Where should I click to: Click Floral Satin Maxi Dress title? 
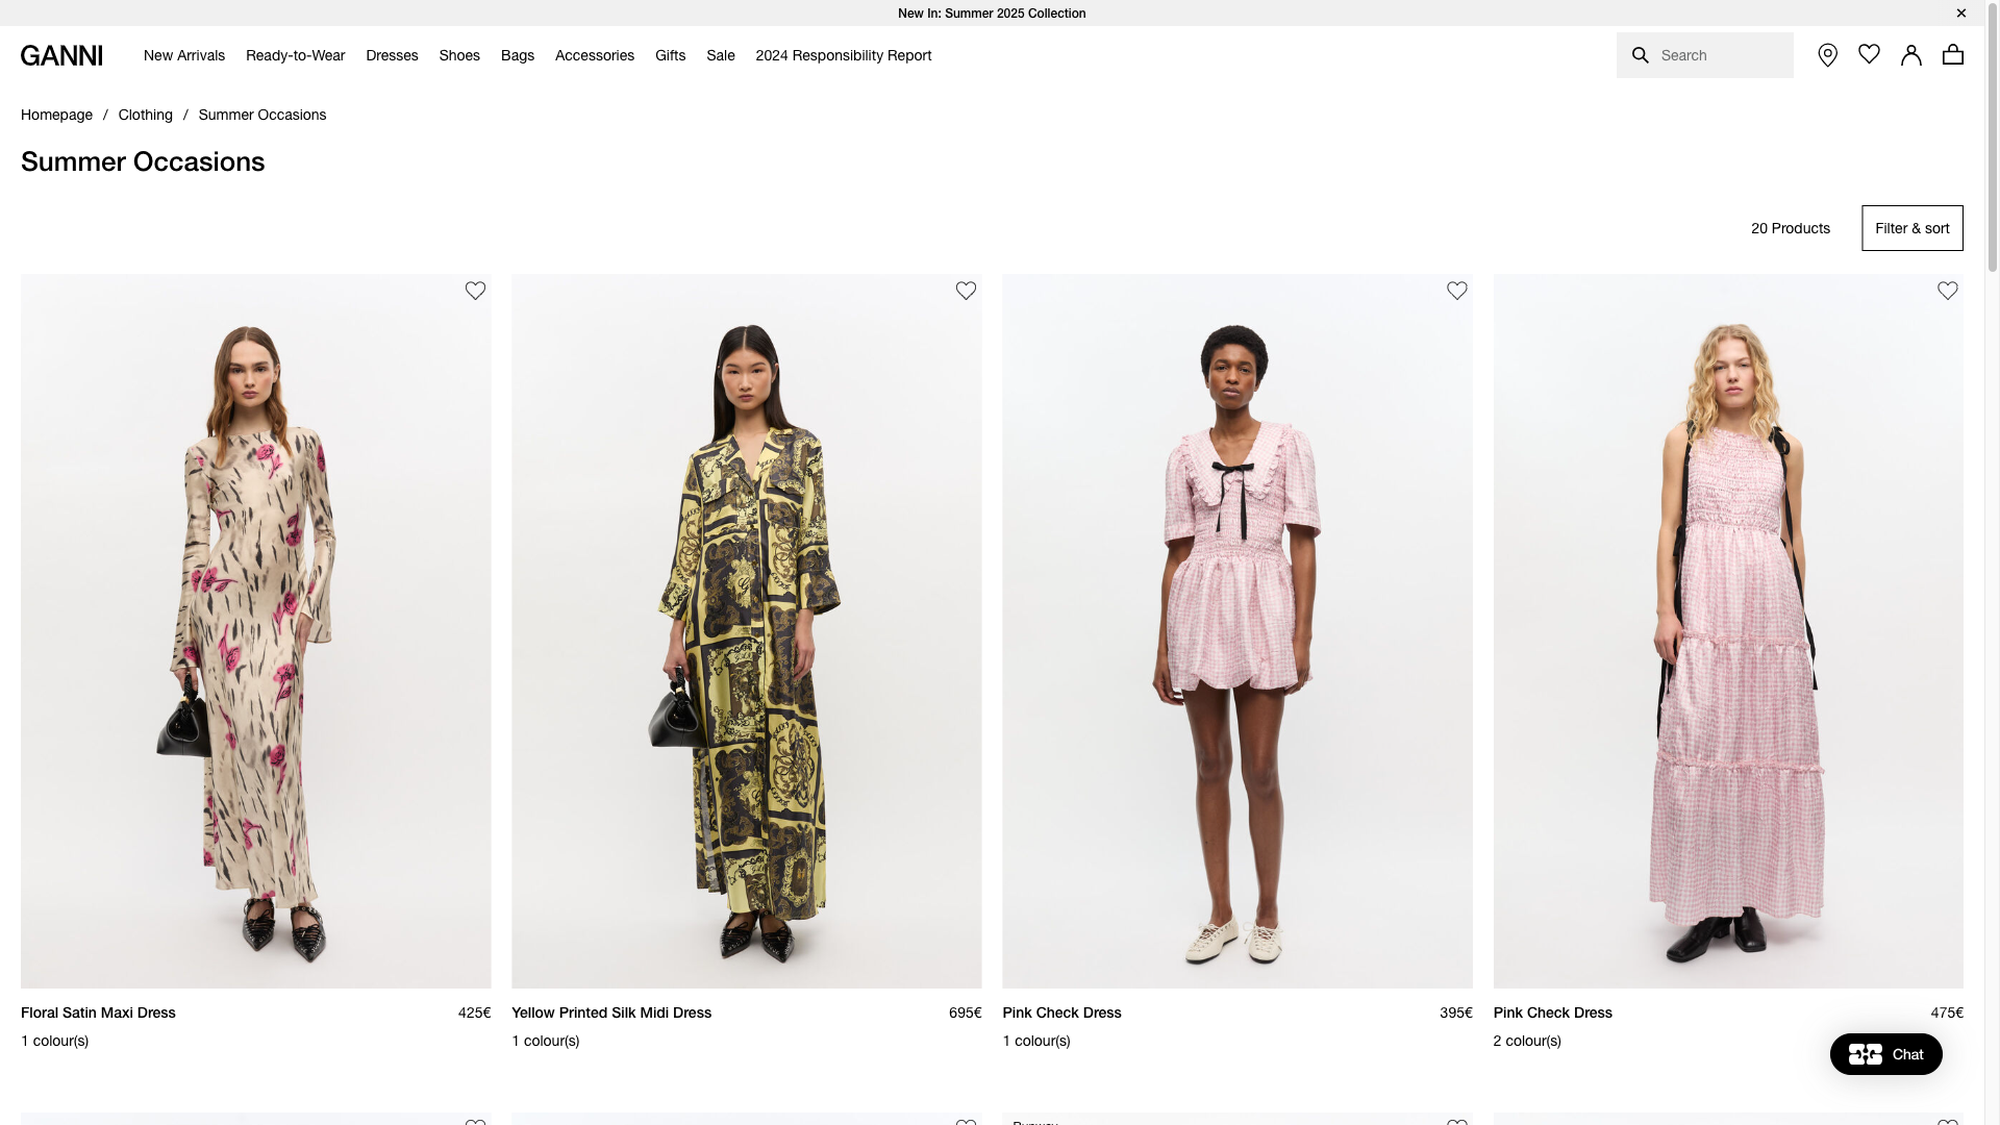(98, 1012)
